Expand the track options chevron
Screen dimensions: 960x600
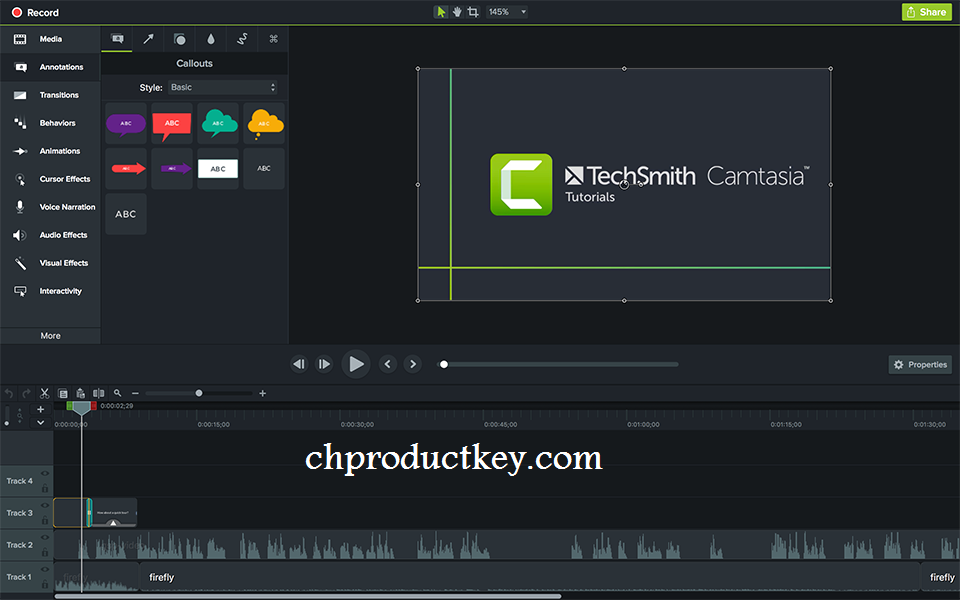(x=40, y=422)
